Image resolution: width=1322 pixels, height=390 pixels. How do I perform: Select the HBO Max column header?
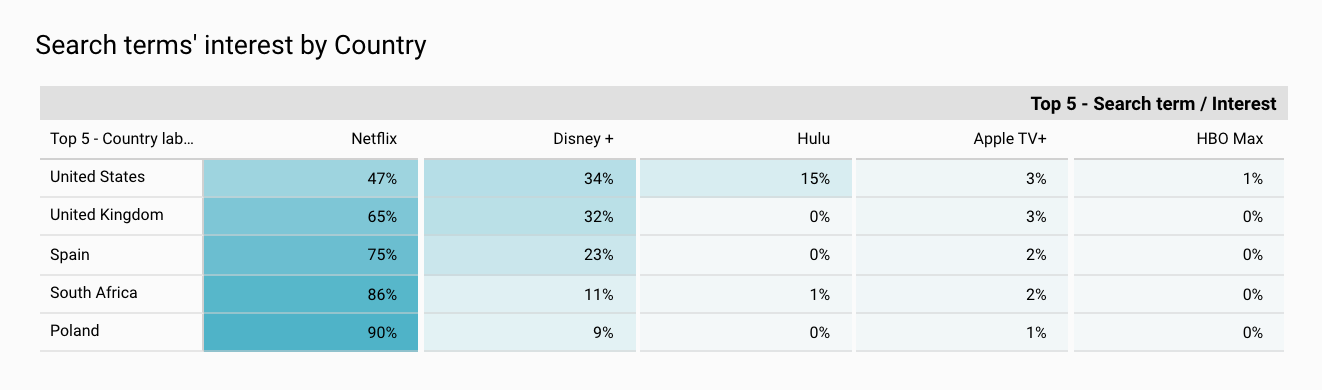[1237, 139]
